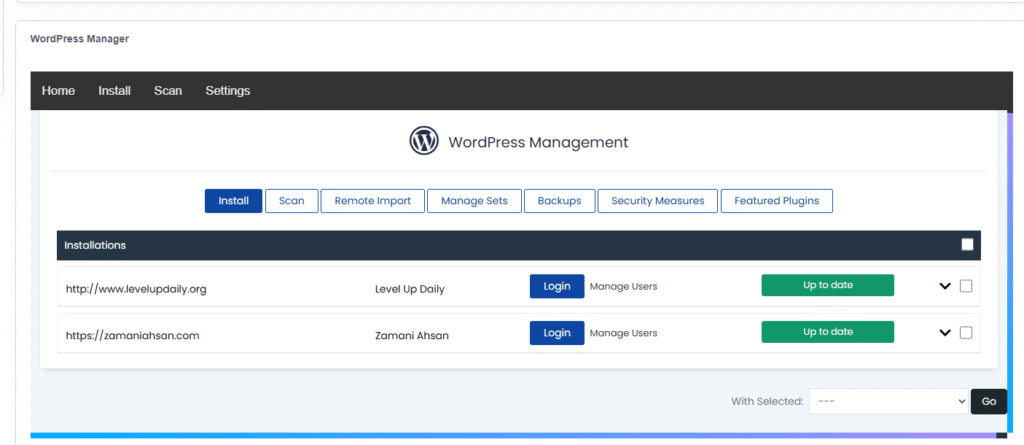Open the Manage Sets tab
This screenshot has height=445, width=1024.
tap(474, 201)
